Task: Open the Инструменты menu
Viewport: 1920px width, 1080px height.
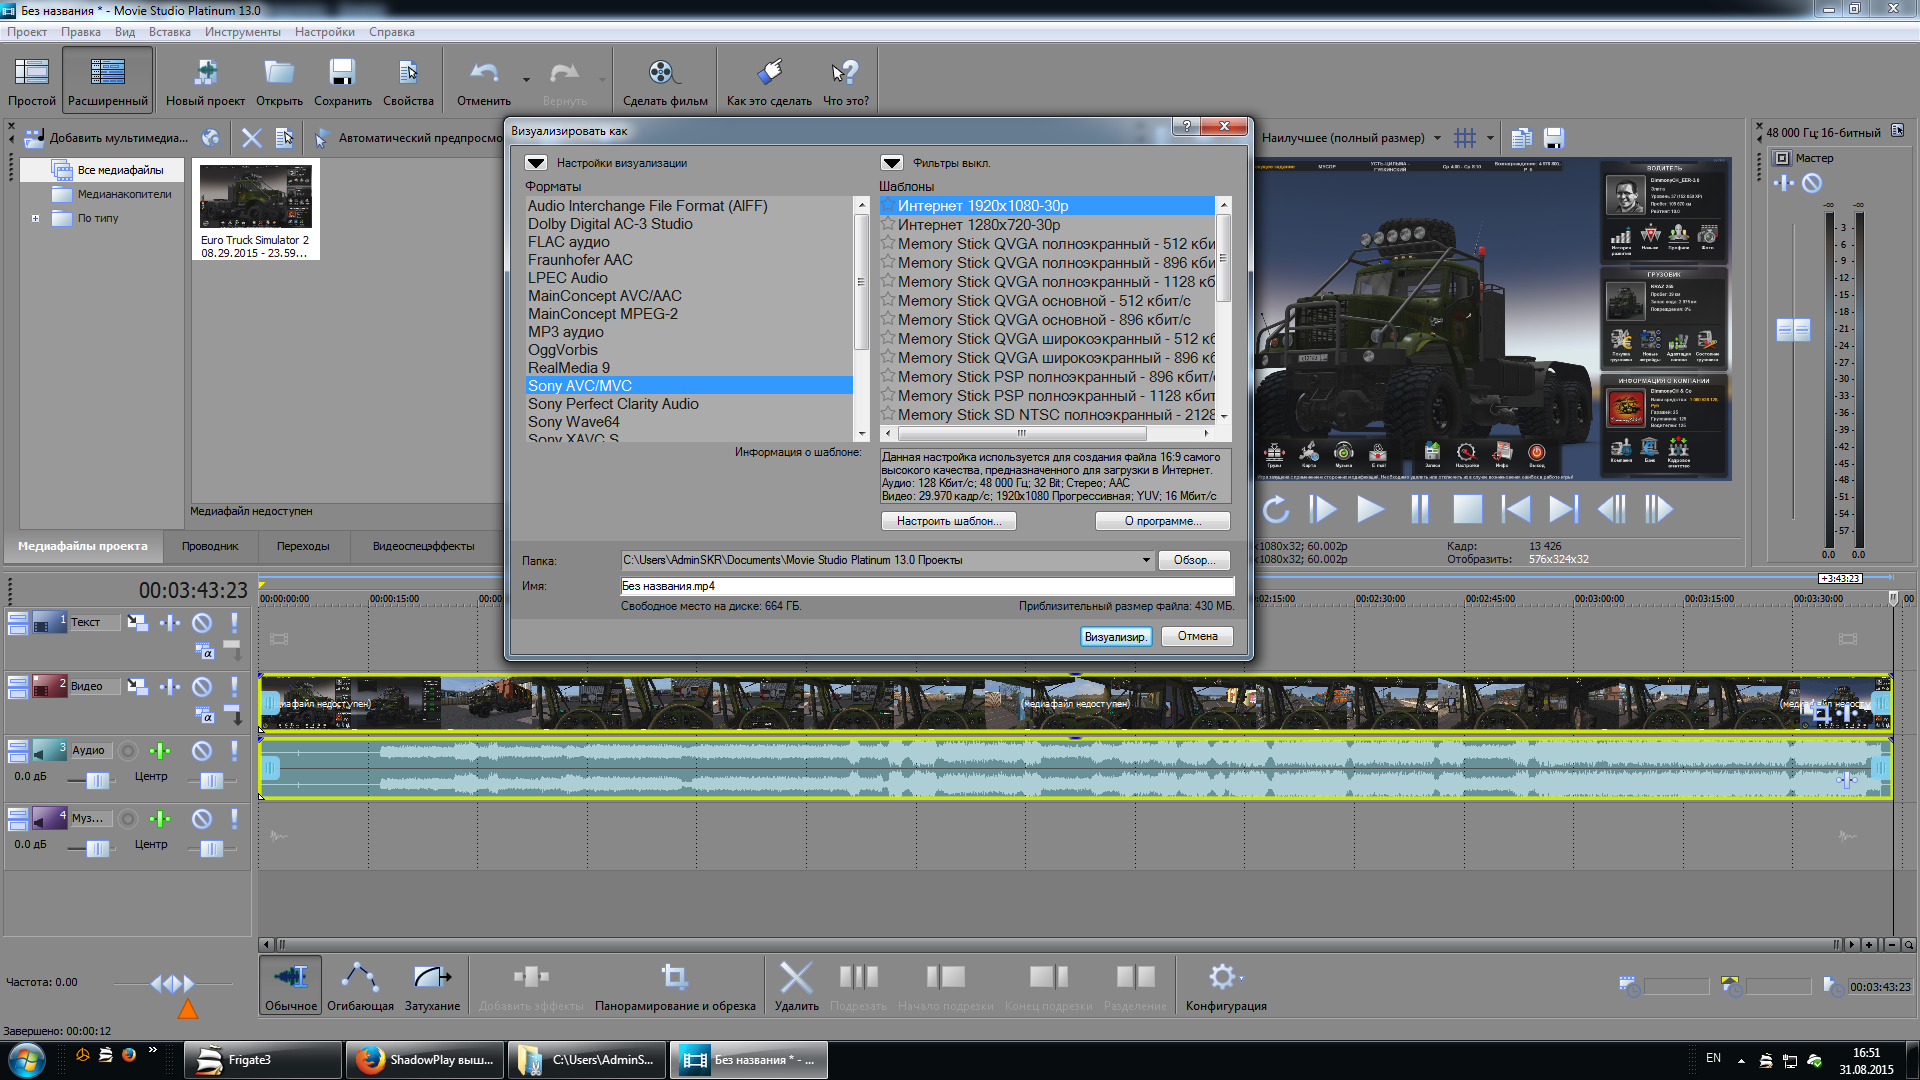Action: click(243, 32)
